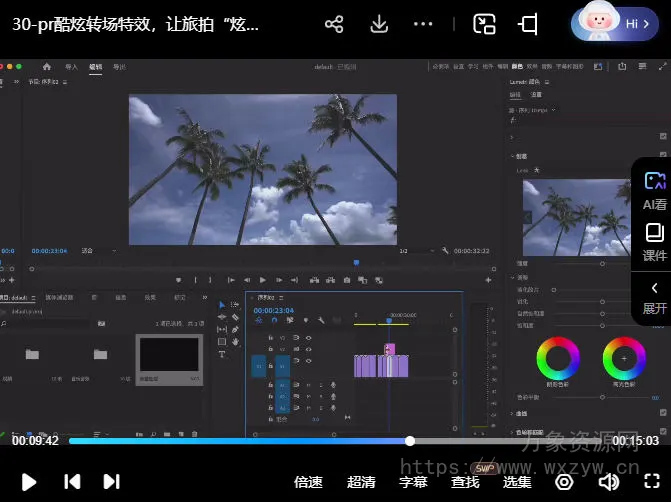Expand the side panel via 展开

654,298
